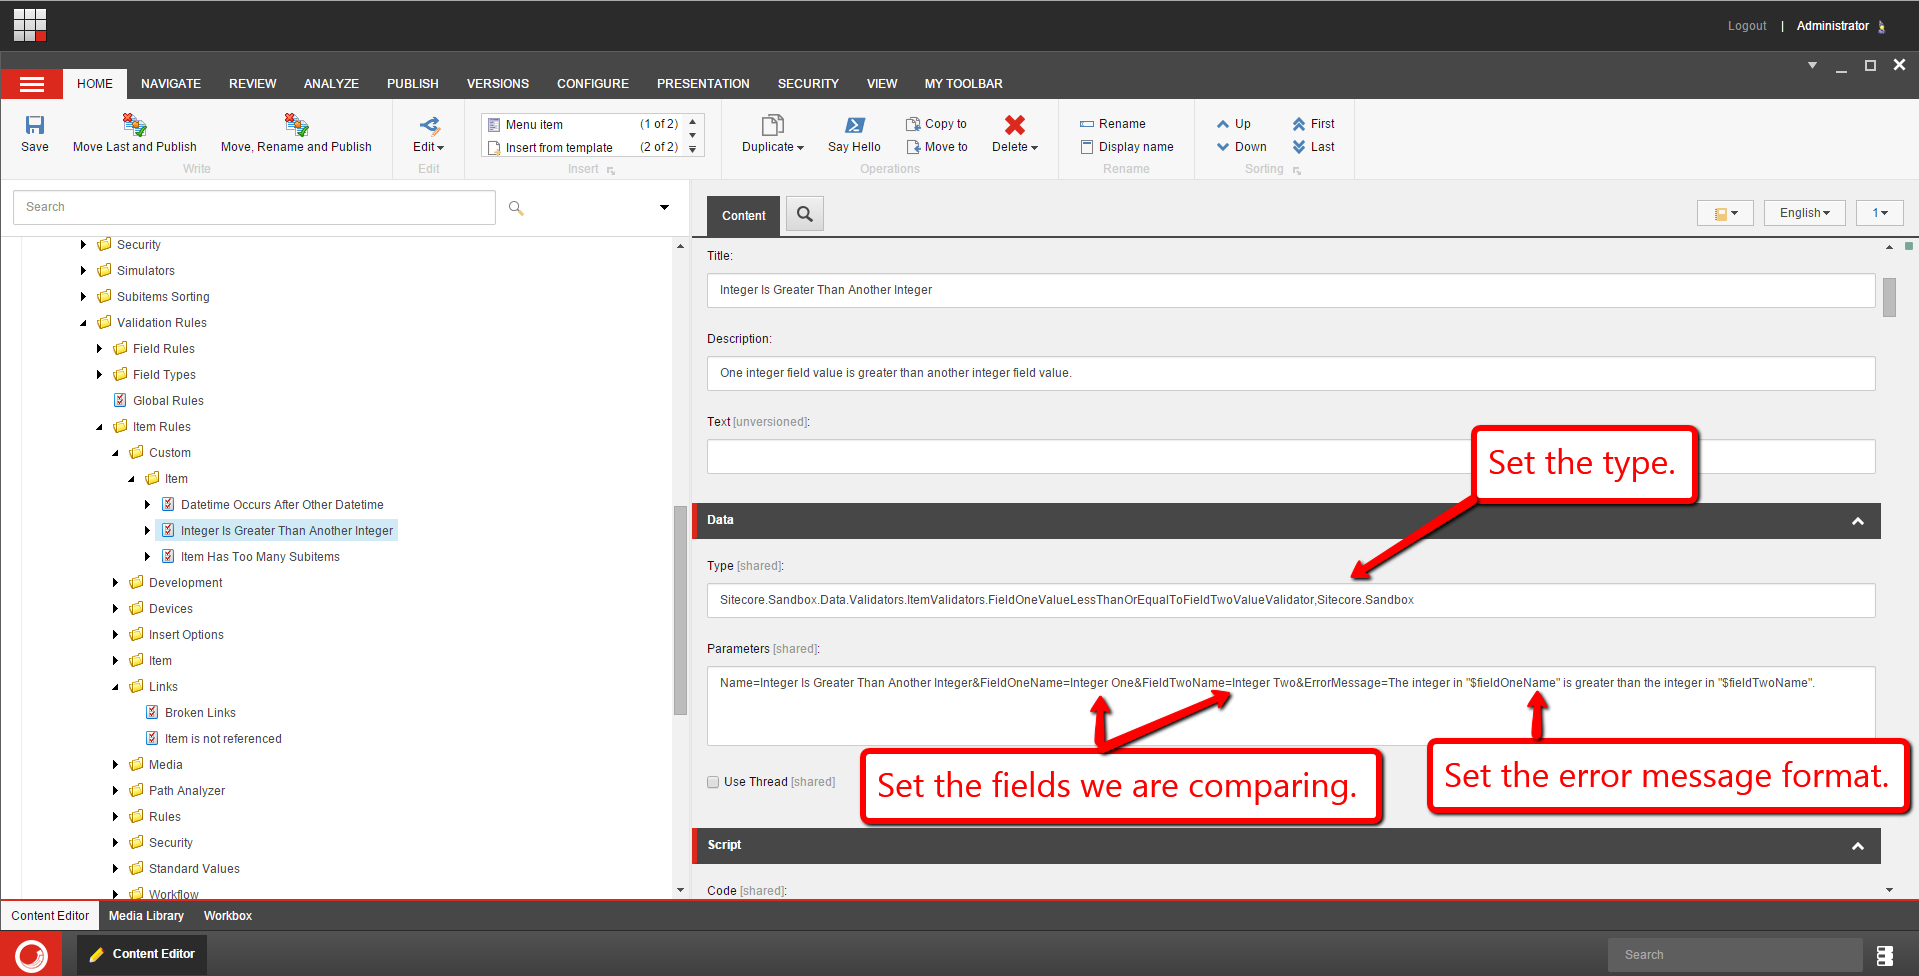Switch to the Media Library tab
The image size is (1919, 976).
click(146, 916)
